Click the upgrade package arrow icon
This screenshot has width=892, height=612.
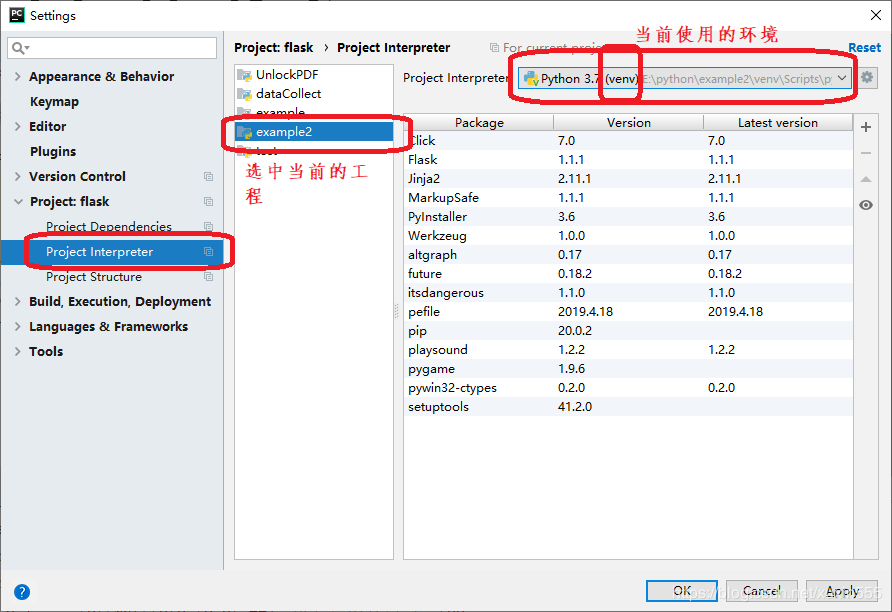pos(866,179)
